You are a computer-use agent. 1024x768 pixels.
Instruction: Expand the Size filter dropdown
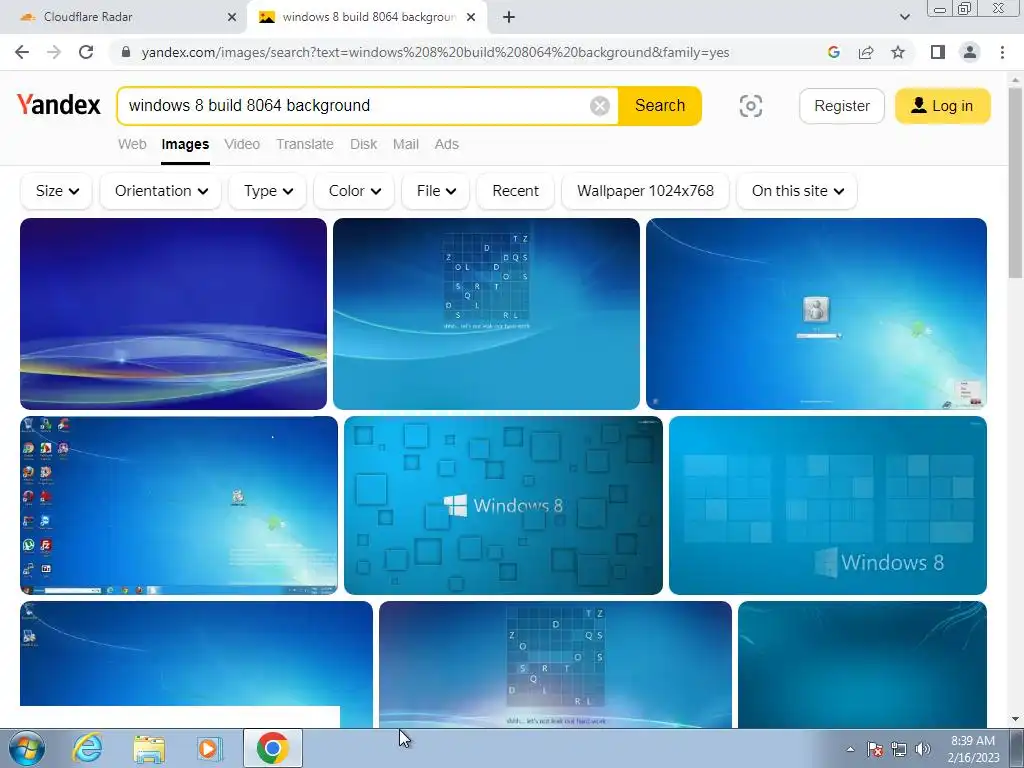[57, 191]
